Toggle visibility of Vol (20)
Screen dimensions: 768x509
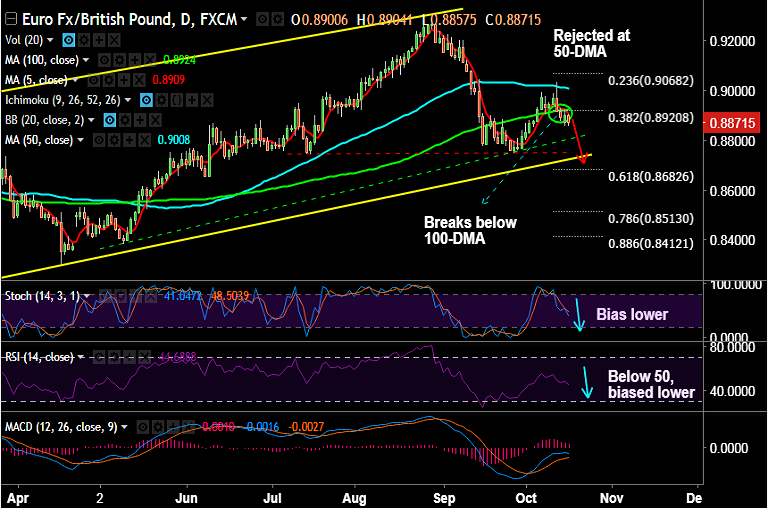[x=69, y=40]
